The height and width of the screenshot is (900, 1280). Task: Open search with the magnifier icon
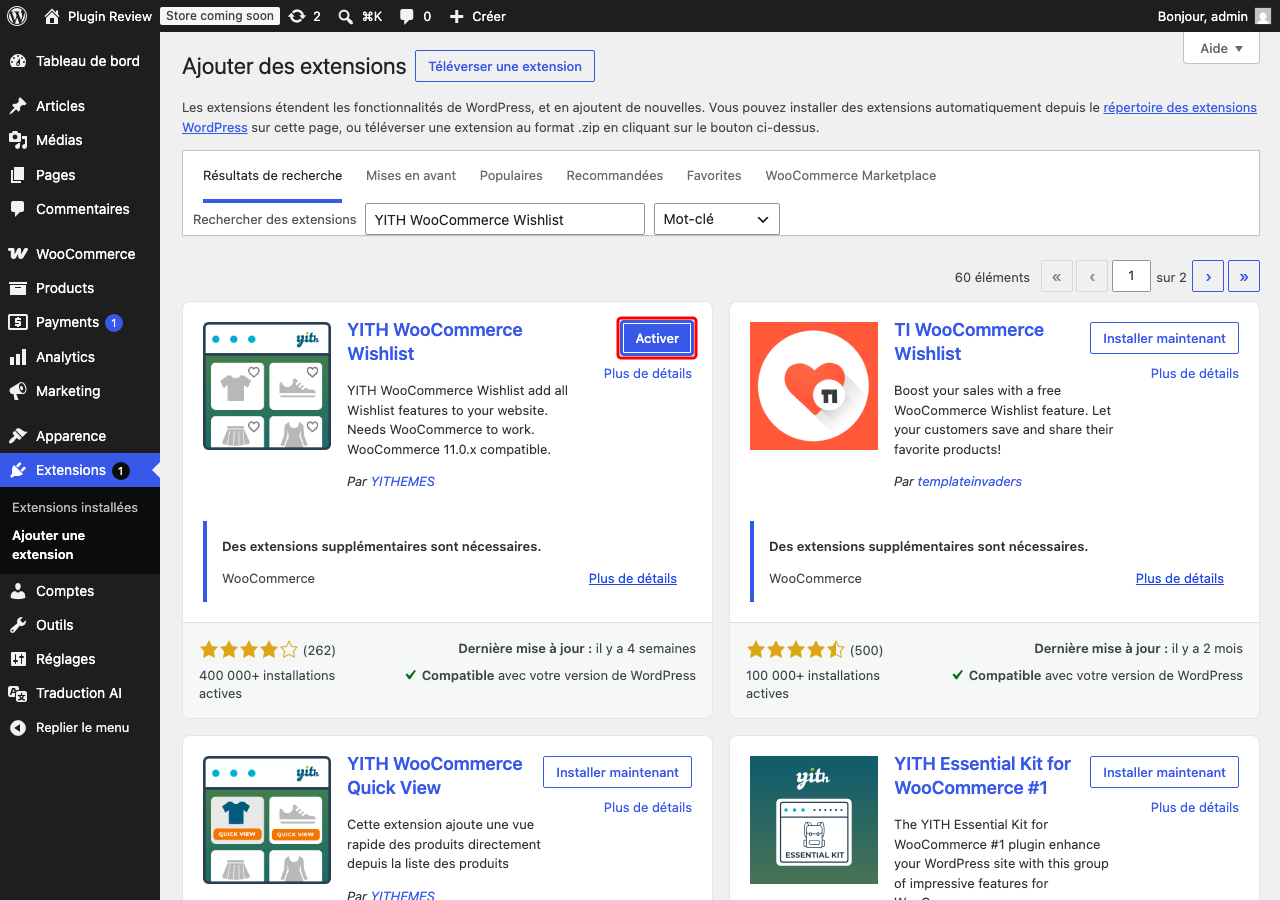click(x=345, y=16)
